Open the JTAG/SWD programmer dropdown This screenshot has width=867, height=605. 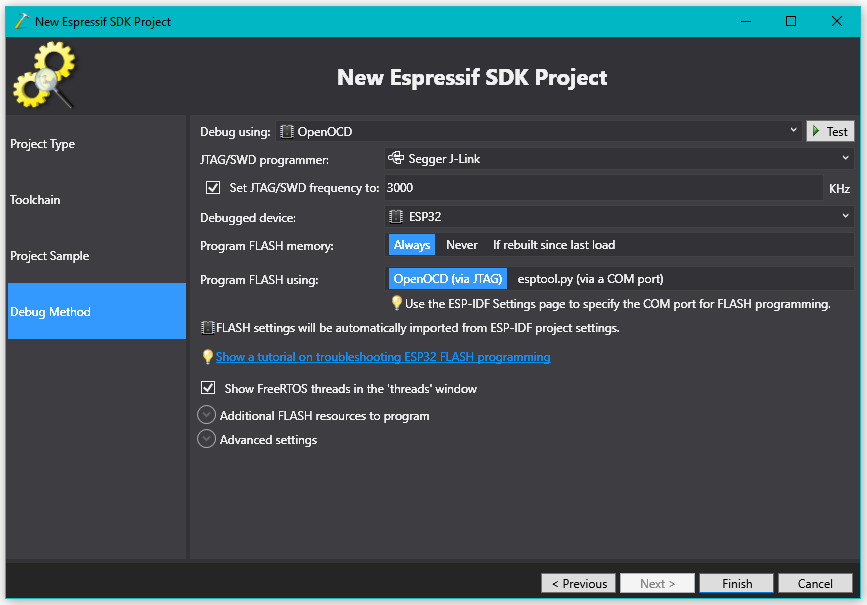point(619,159)
